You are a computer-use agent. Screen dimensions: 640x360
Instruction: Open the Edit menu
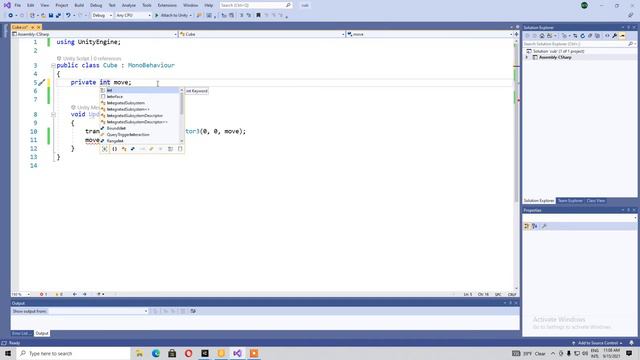(31, 5)
